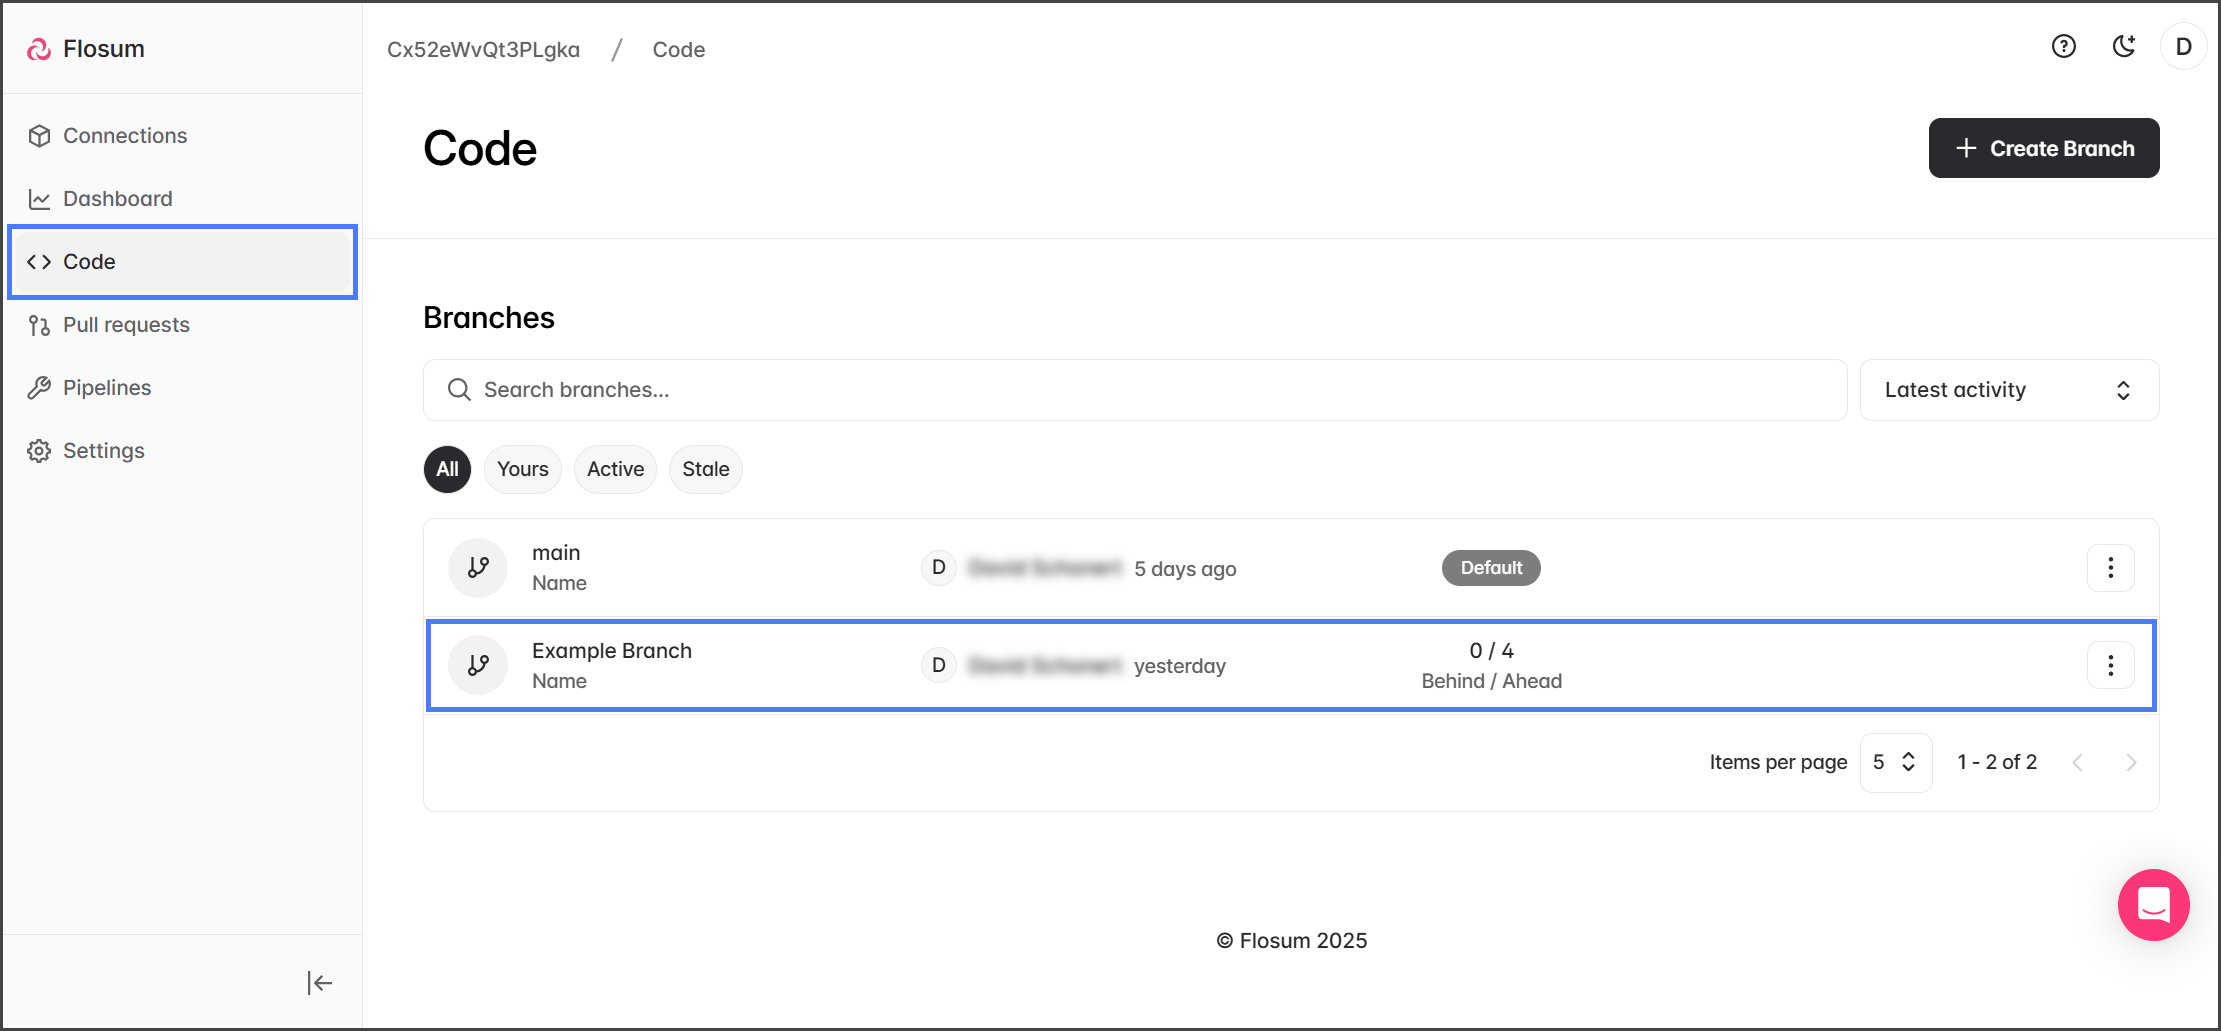
Task: Open Pipelines from the sidebar
Action: pyautogui.click(x=107, y=388)
